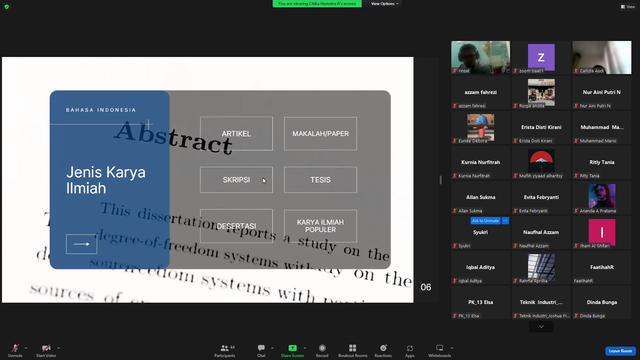Open the View layout menu at top right

coord(628,7)
